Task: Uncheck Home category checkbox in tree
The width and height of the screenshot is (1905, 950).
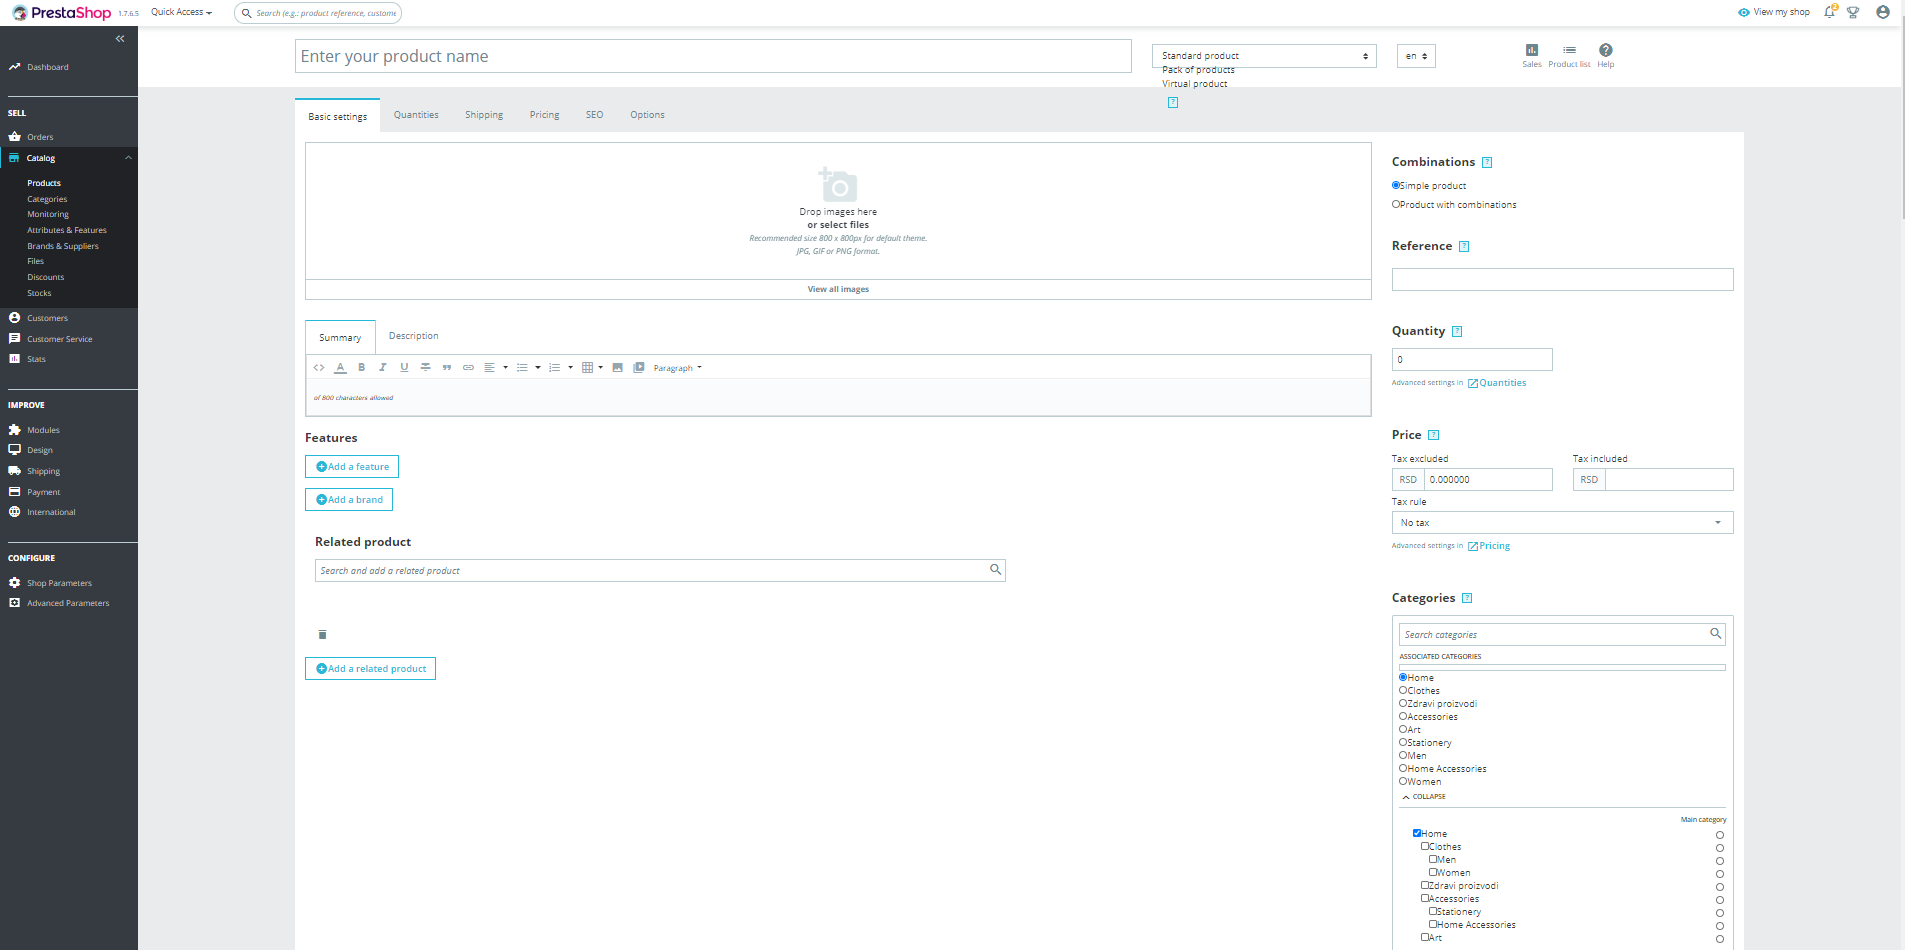Action: click(1417, 833)
